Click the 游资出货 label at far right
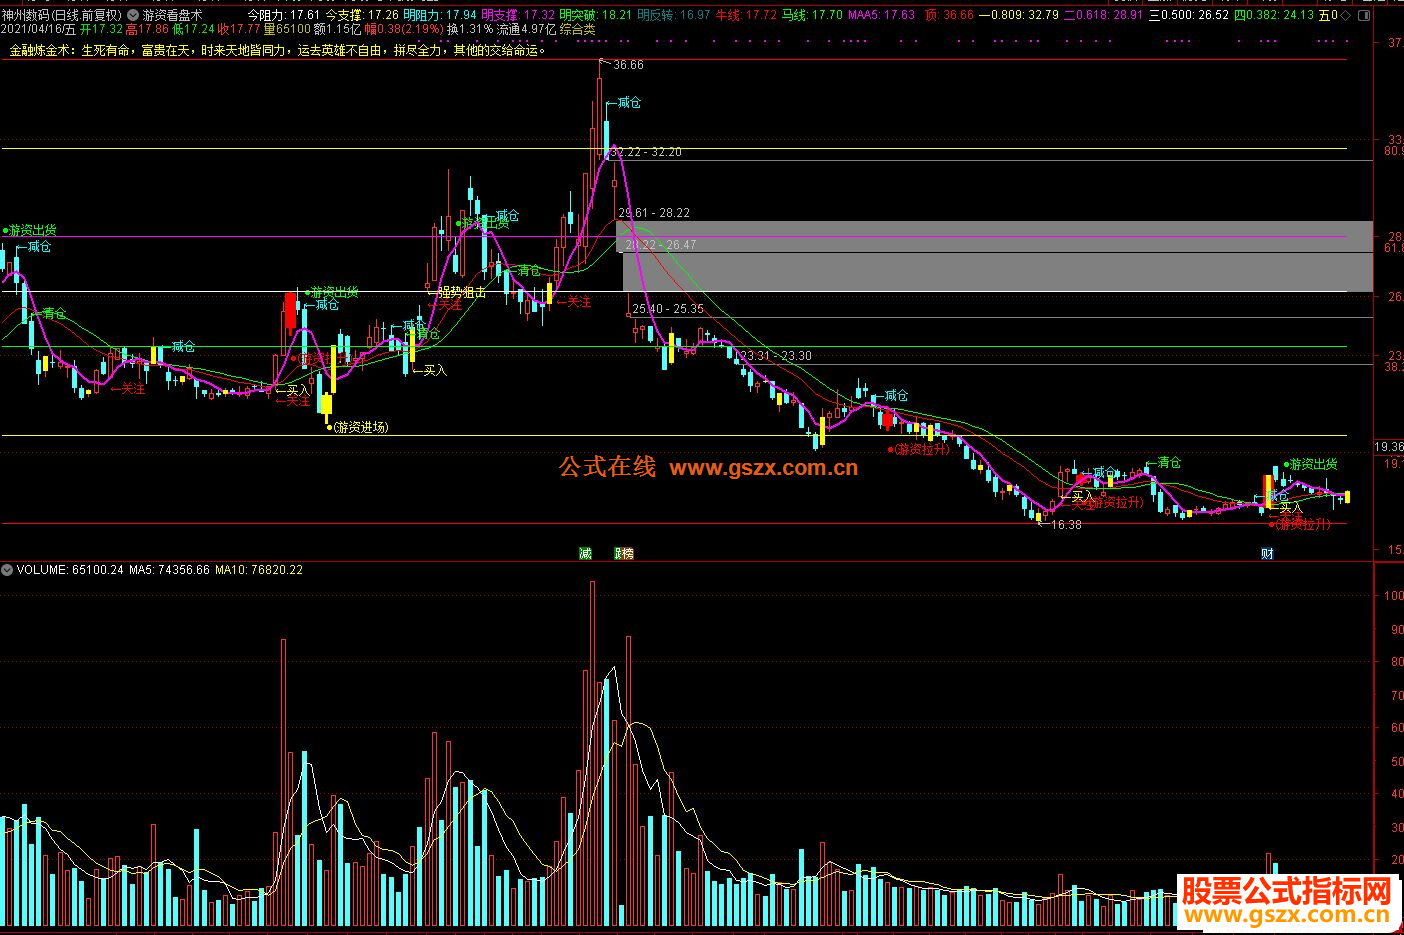Screen dimensions: 1404x935 pos(1313,465)
